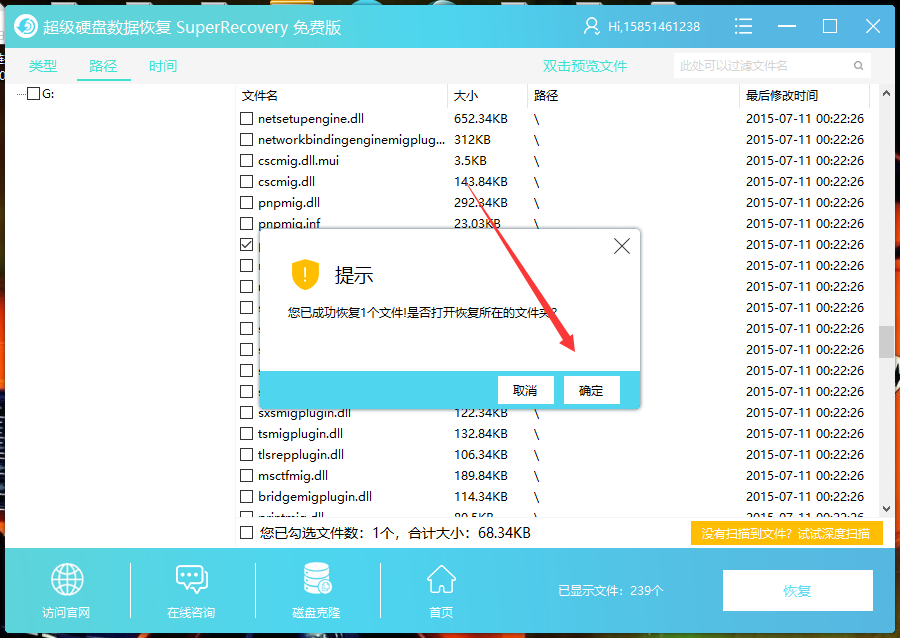The image size is (900, 638).
Task: Switch to the 路径 tab
Action: click(x=103, y=66)
